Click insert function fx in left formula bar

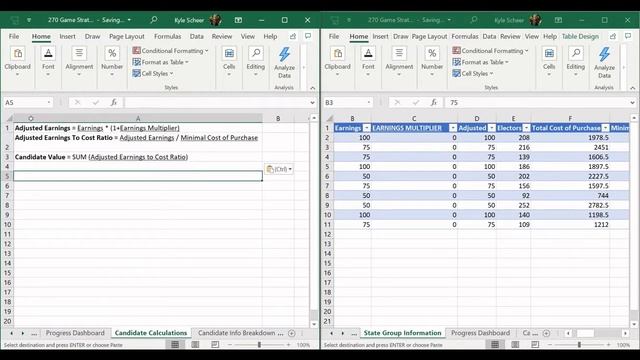[x=114, y=102]
